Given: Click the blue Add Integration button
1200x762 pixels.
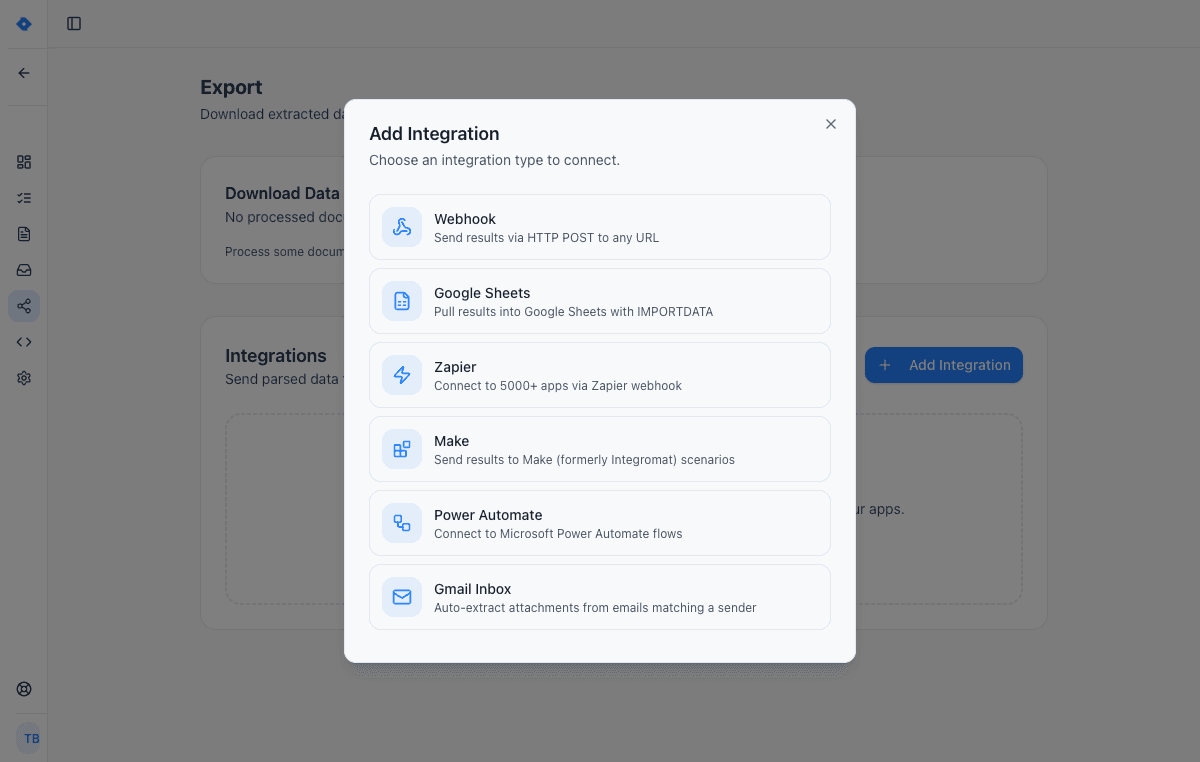Looking at the screenshot, I should (943, 365).
